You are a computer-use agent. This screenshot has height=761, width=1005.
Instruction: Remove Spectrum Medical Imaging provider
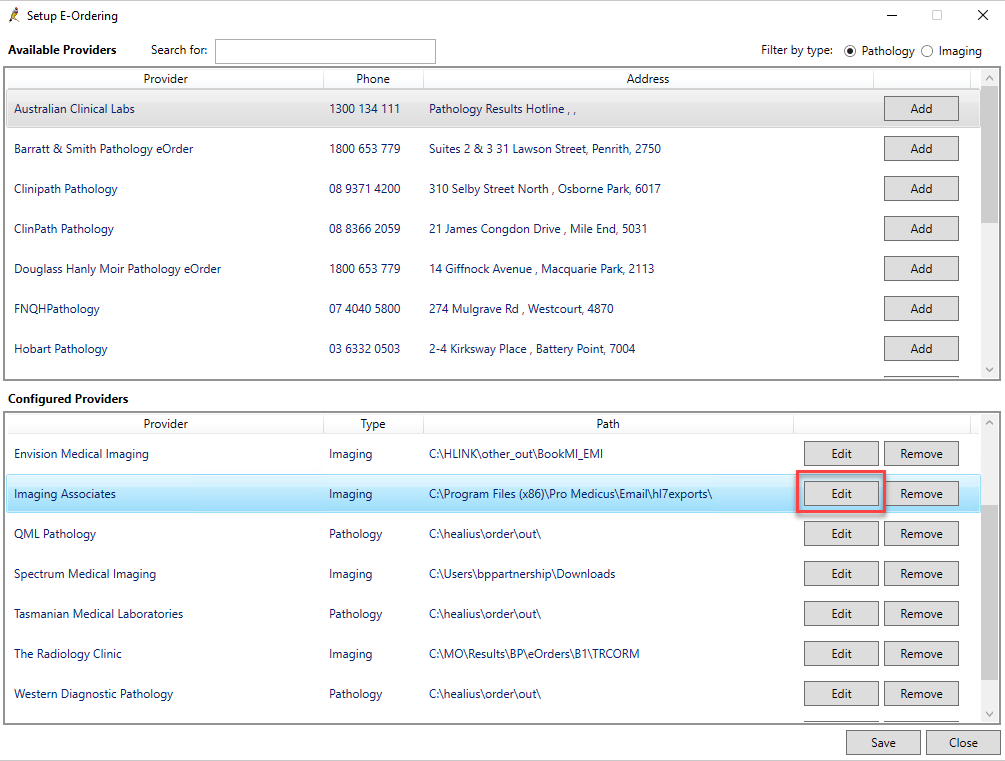tap(921, 574)
